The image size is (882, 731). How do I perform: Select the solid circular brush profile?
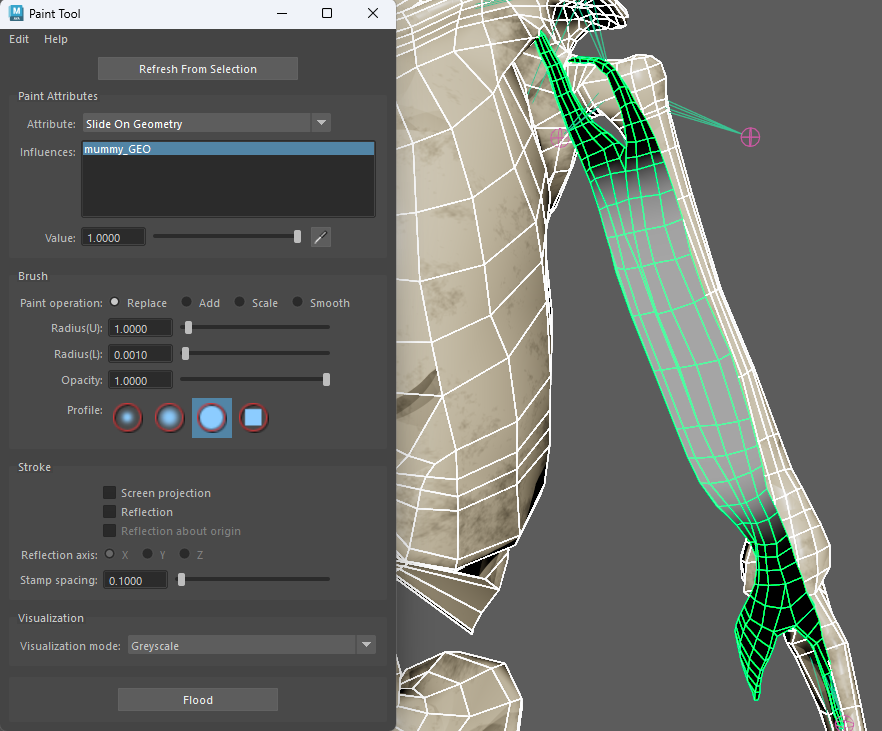point(211,417)
